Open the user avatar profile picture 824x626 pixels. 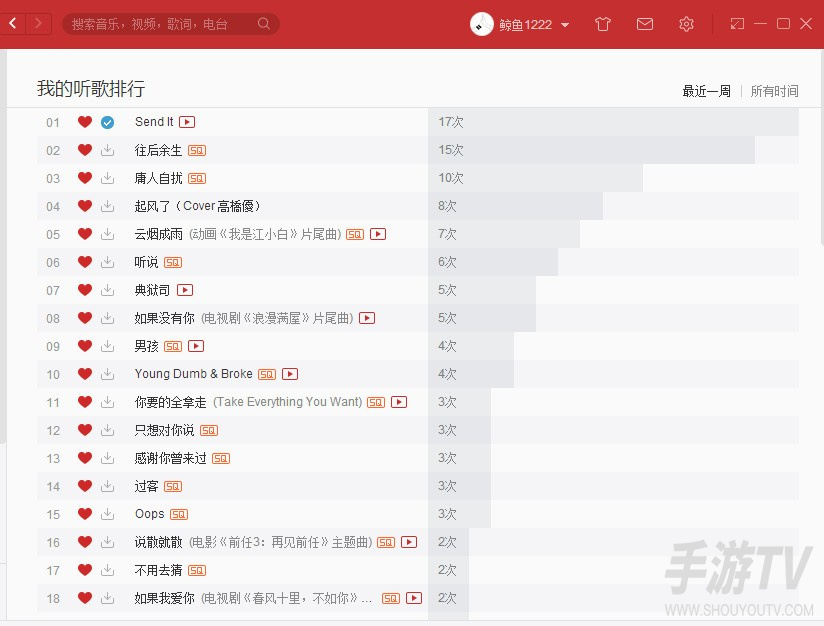tap(481, 24)
